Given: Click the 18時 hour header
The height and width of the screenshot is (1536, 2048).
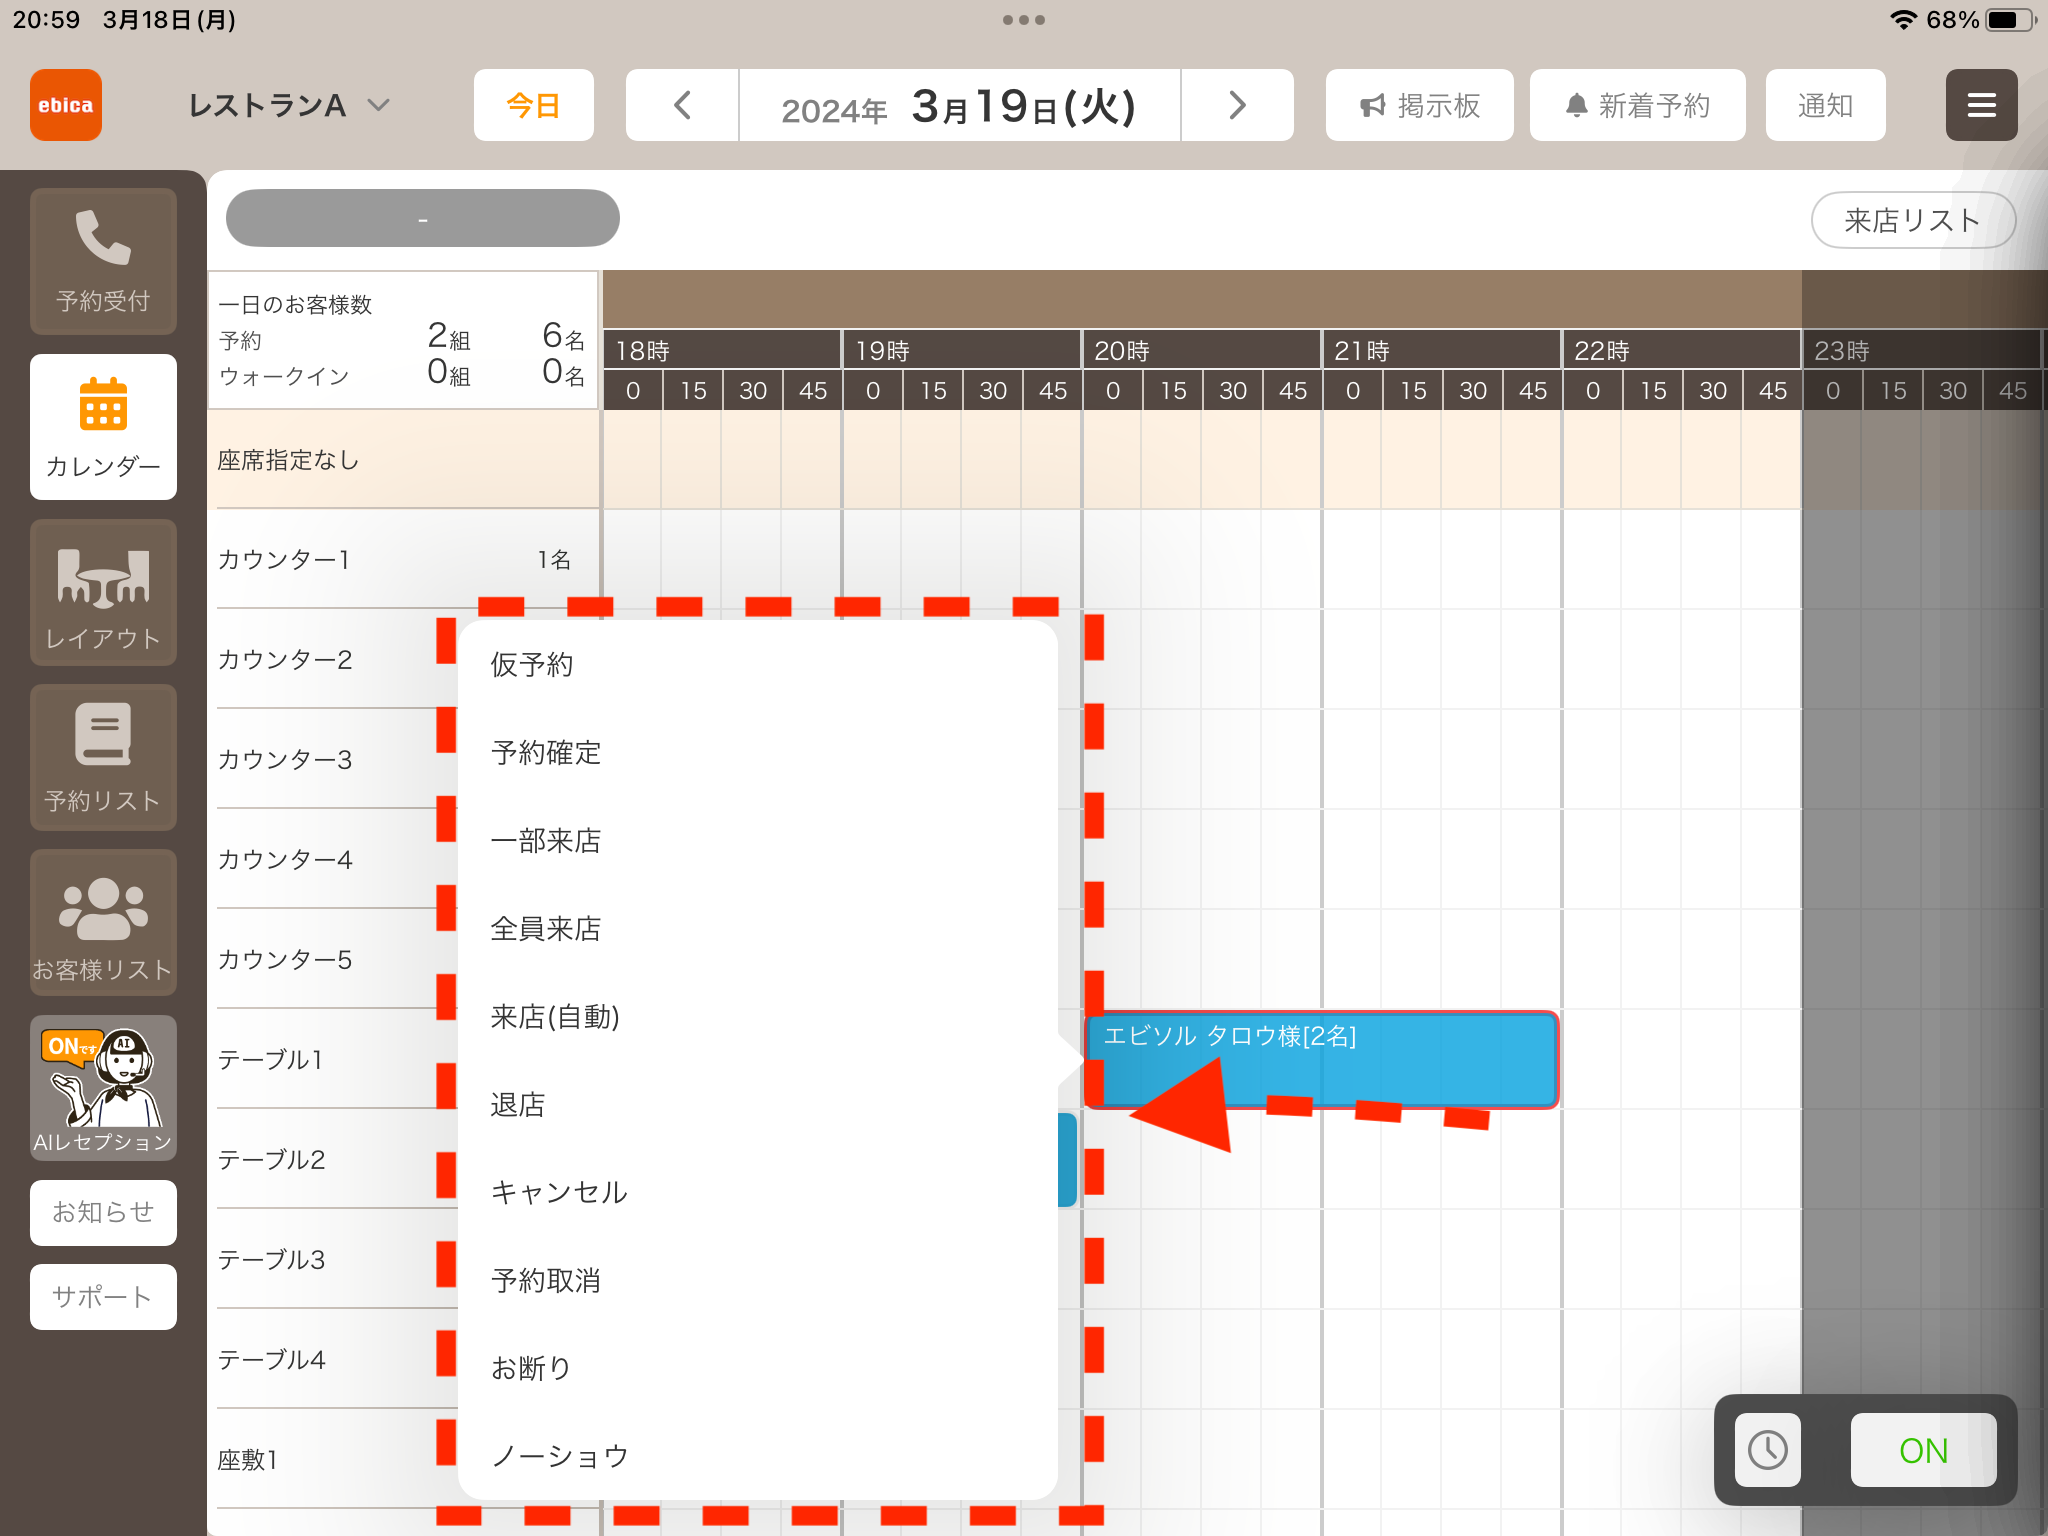Looking at the screenshot, I should point(722,350).
